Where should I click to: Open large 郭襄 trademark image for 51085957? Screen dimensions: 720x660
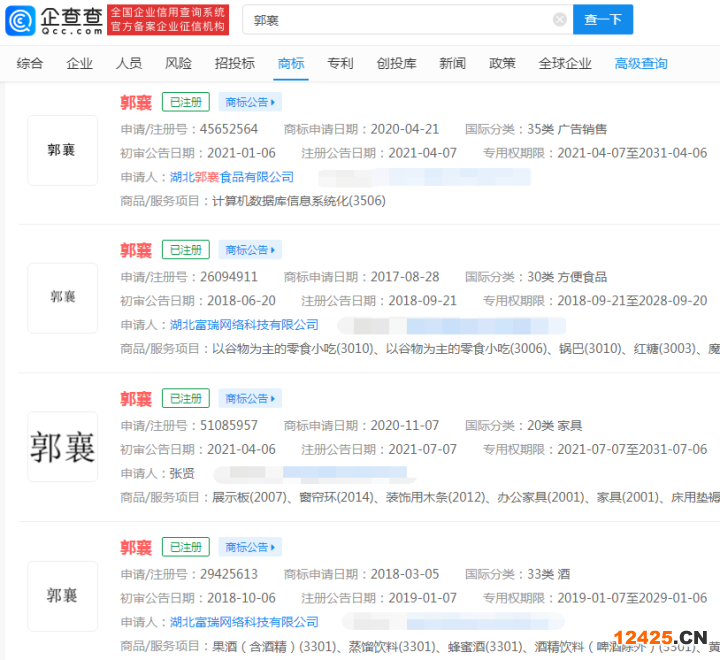(62, 446)
